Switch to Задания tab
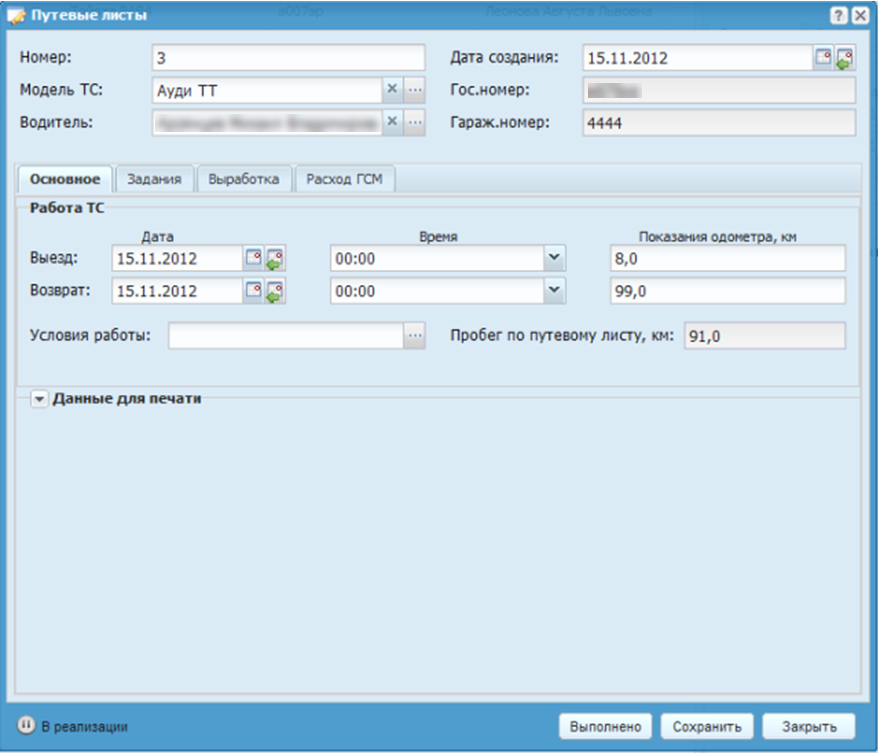This screenshot has height=753, width=878. coord(155,179)
